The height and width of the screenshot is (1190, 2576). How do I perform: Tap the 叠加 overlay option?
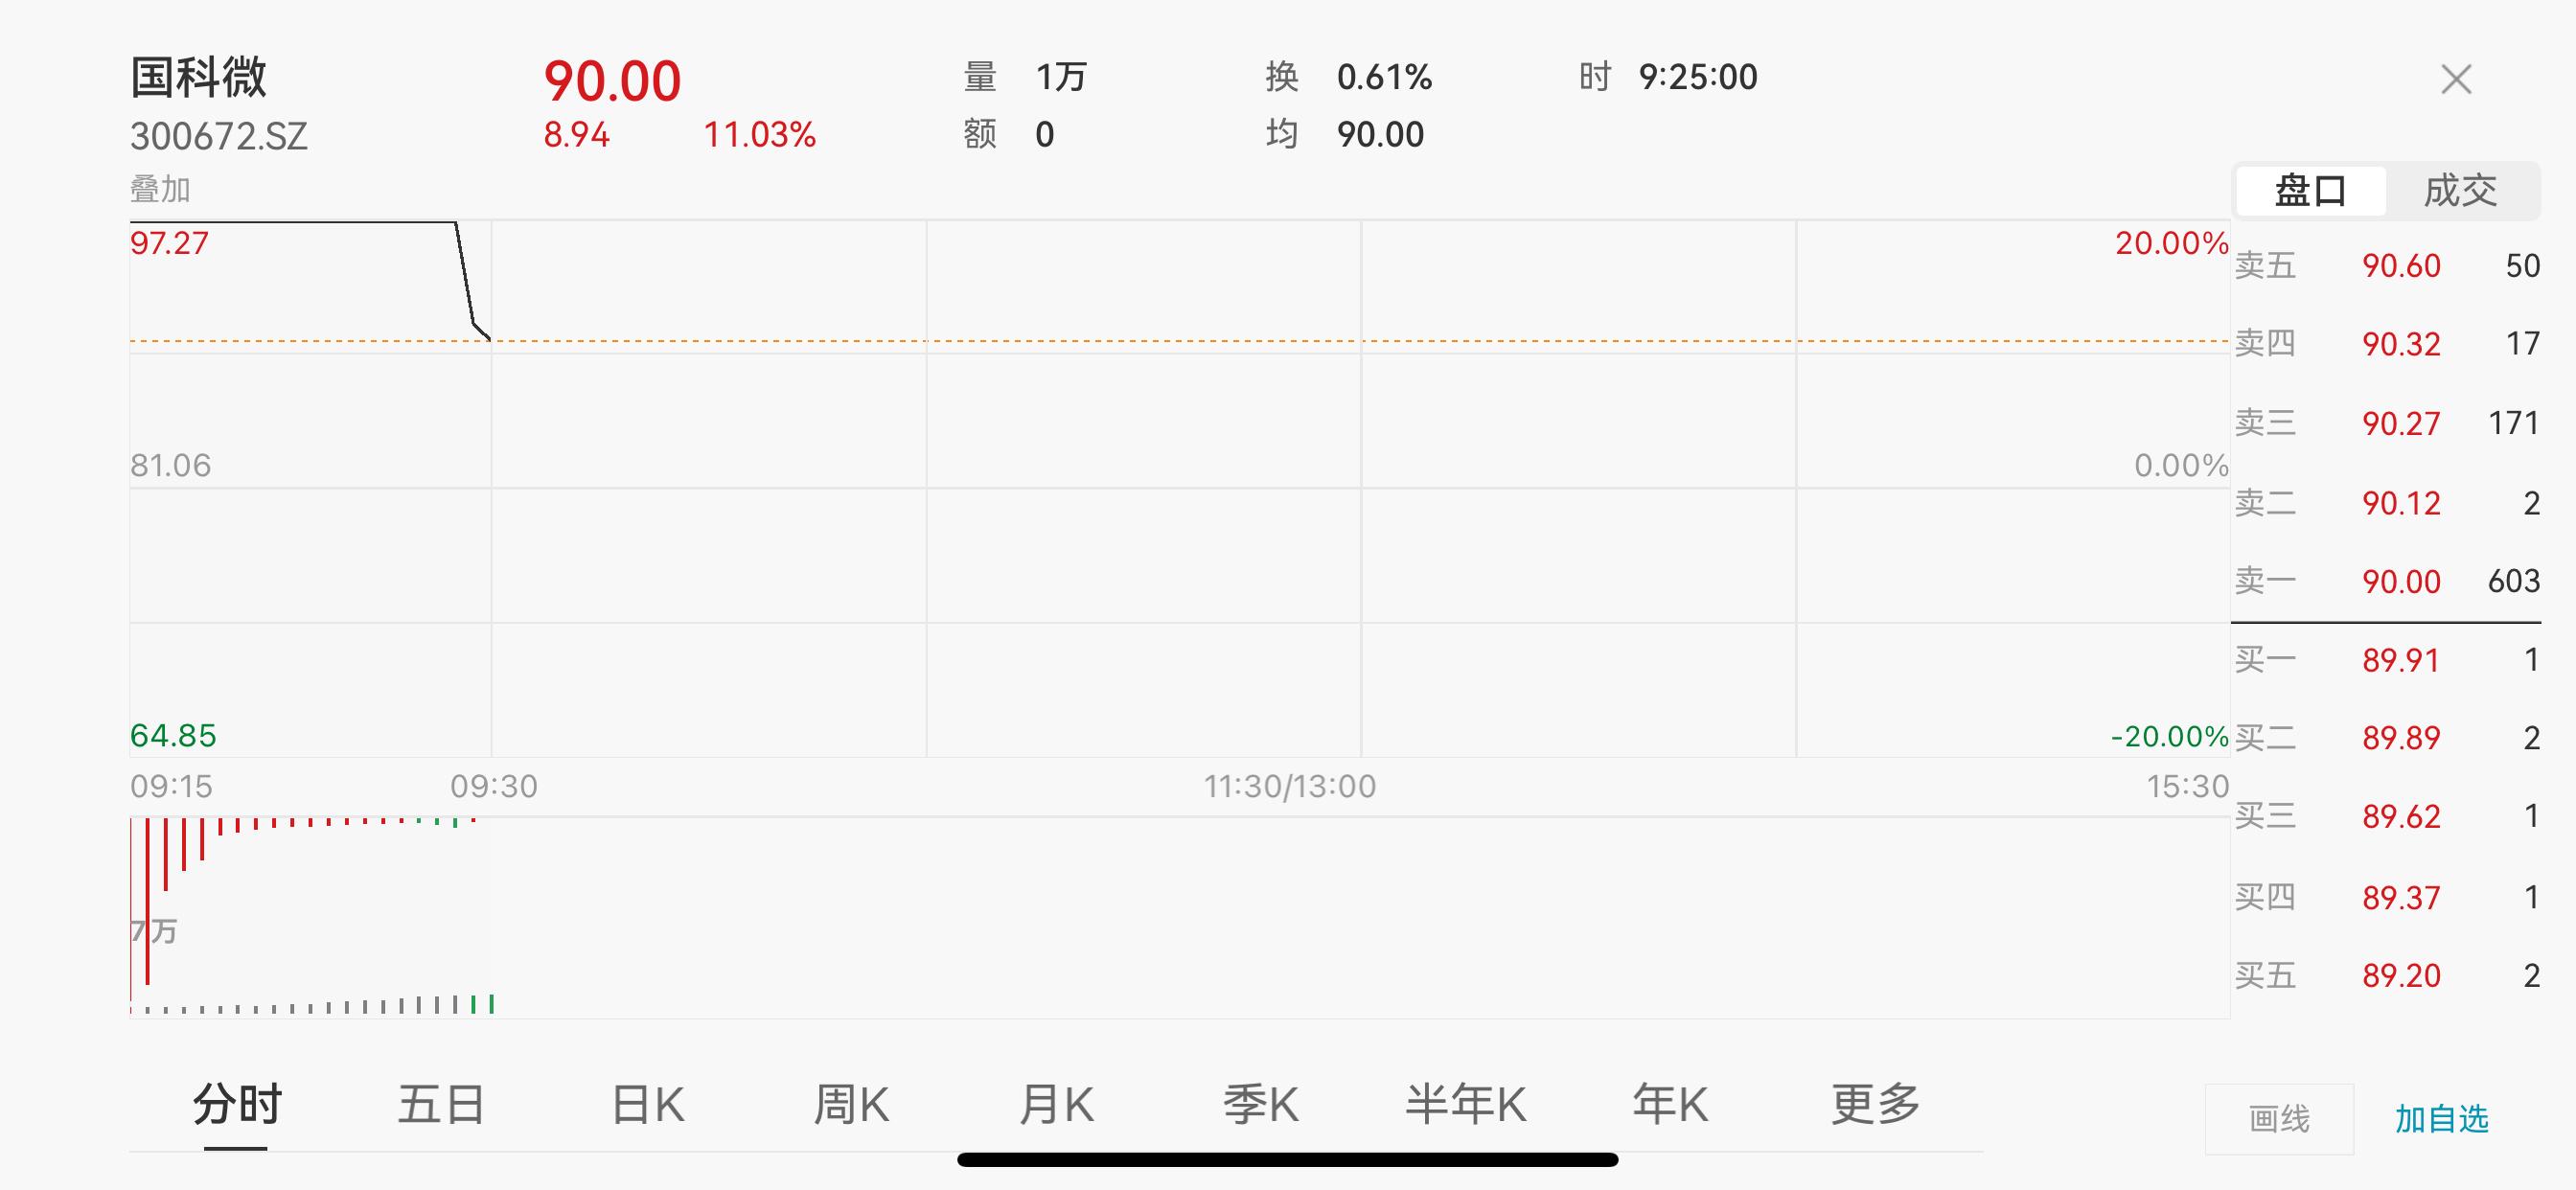tap(160, 189)
